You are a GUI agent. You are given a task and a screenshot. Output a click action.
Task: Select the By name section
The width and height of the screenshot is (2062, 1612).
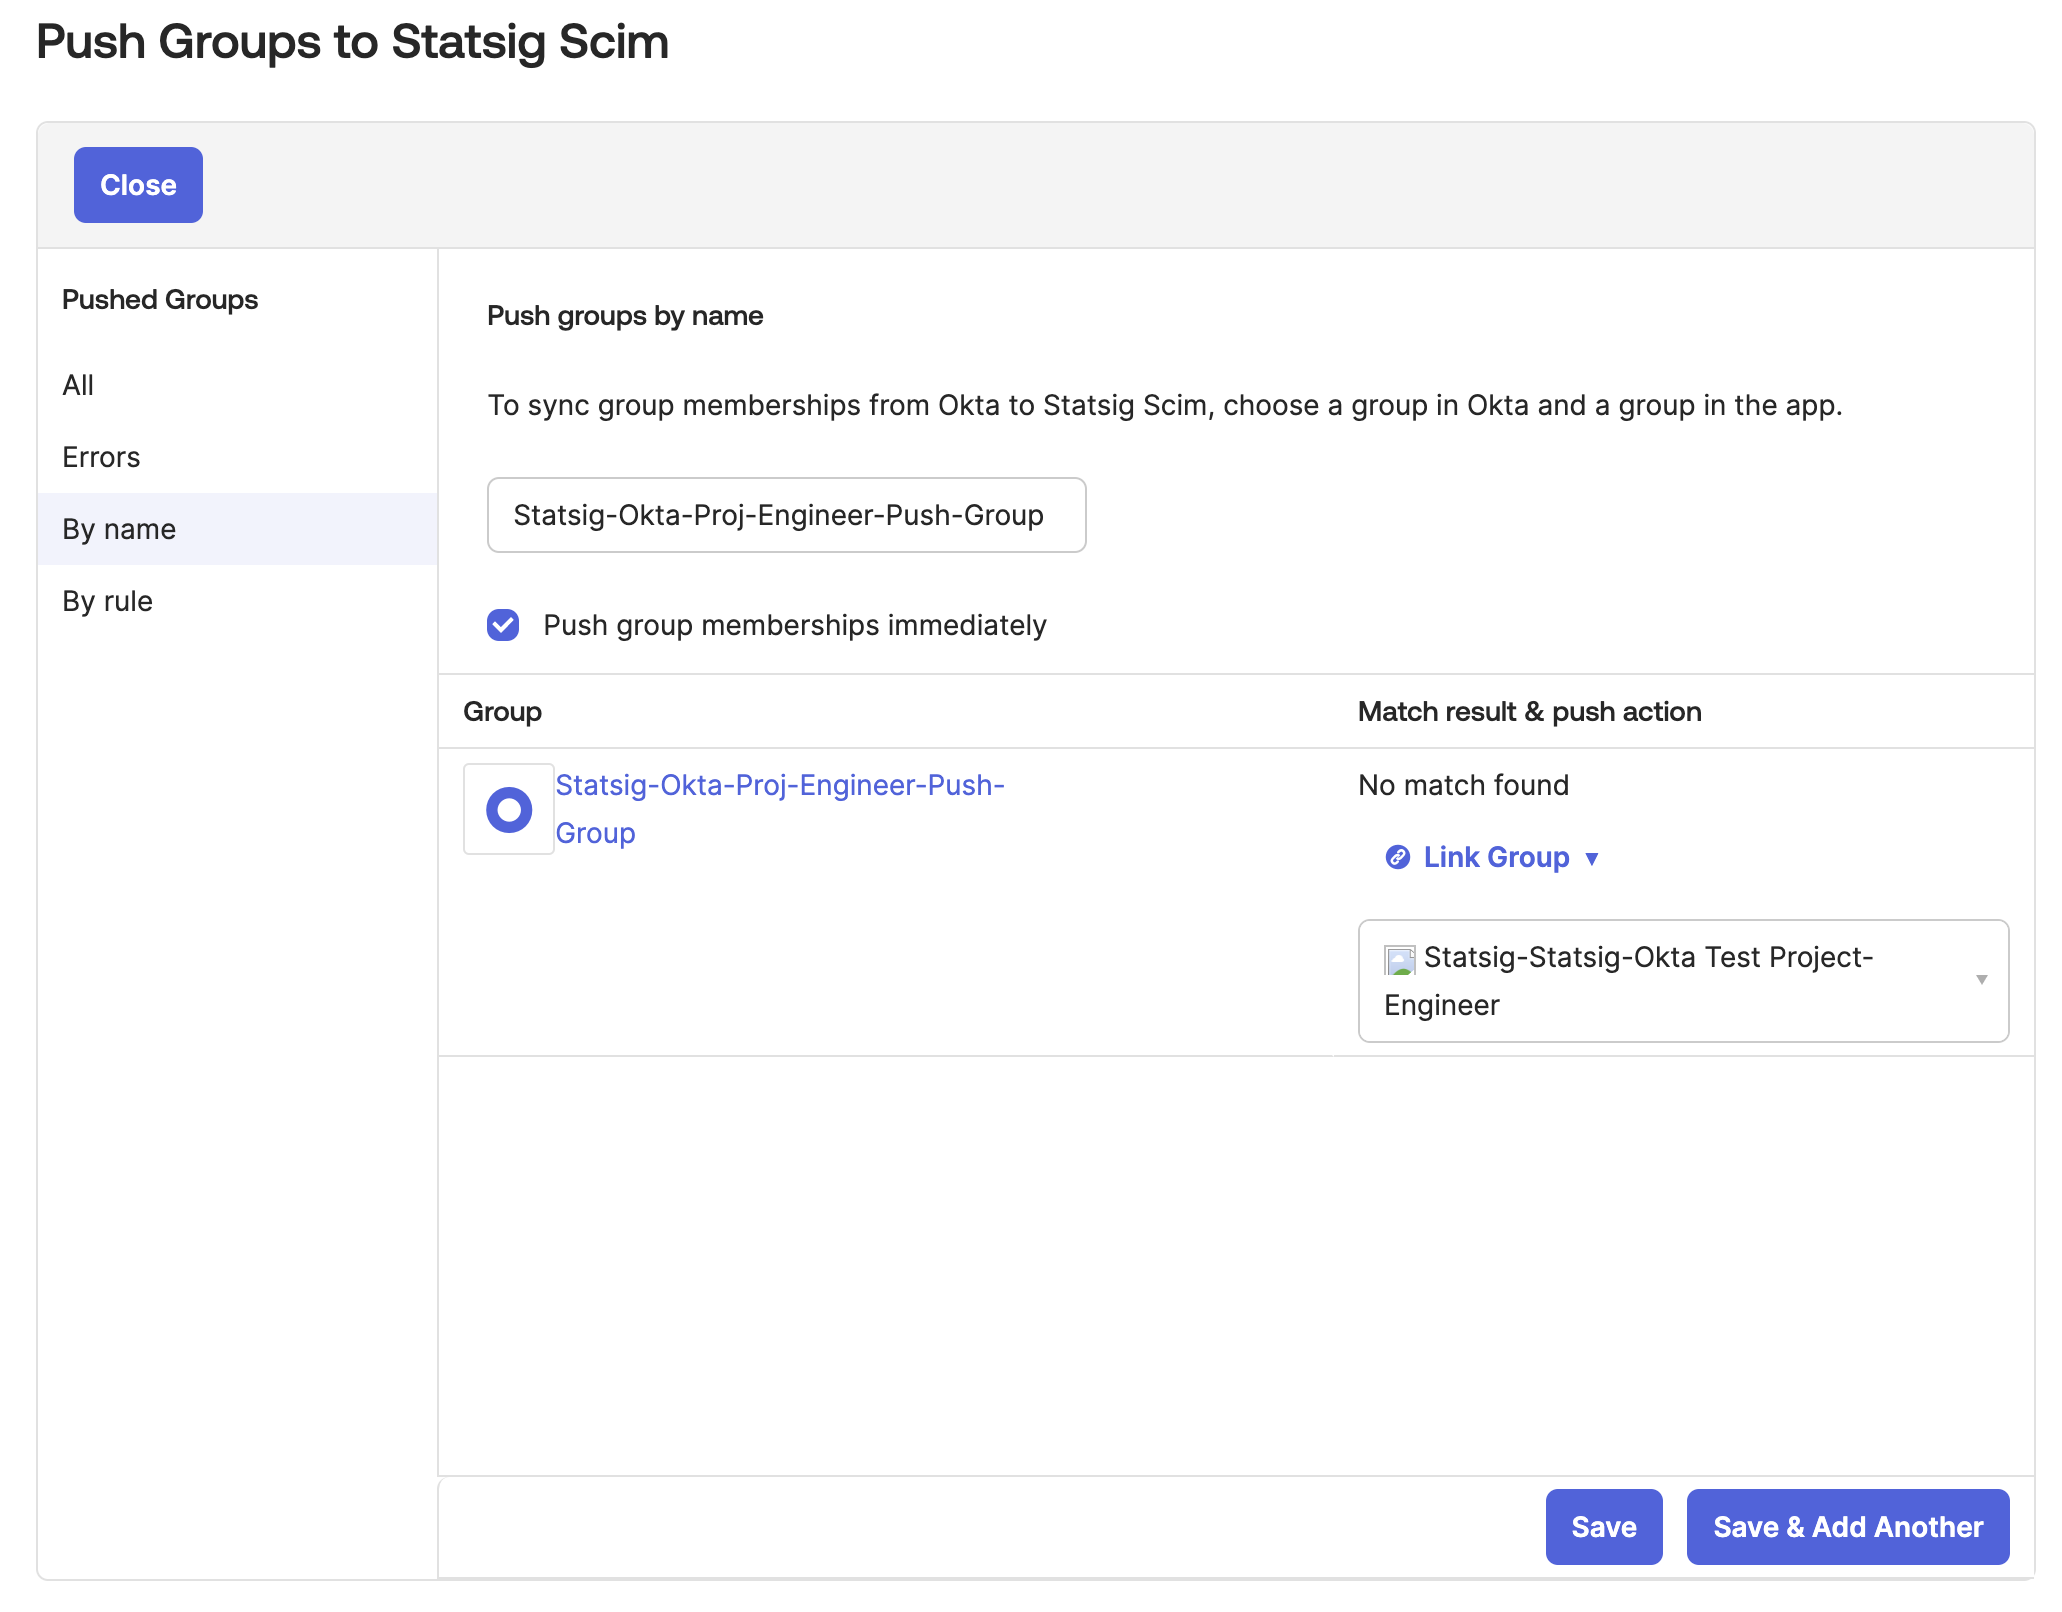click(118, 529)
